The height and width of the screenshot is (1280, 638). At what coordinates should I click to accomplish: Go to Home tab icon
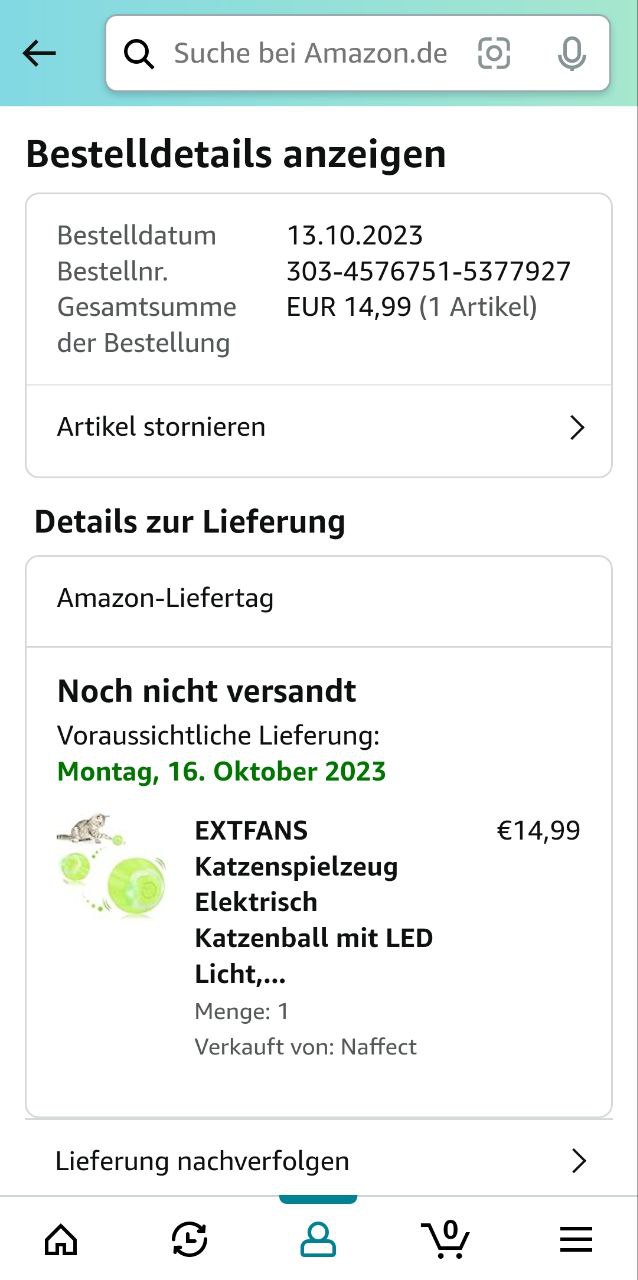click(x=62, y=1240)
